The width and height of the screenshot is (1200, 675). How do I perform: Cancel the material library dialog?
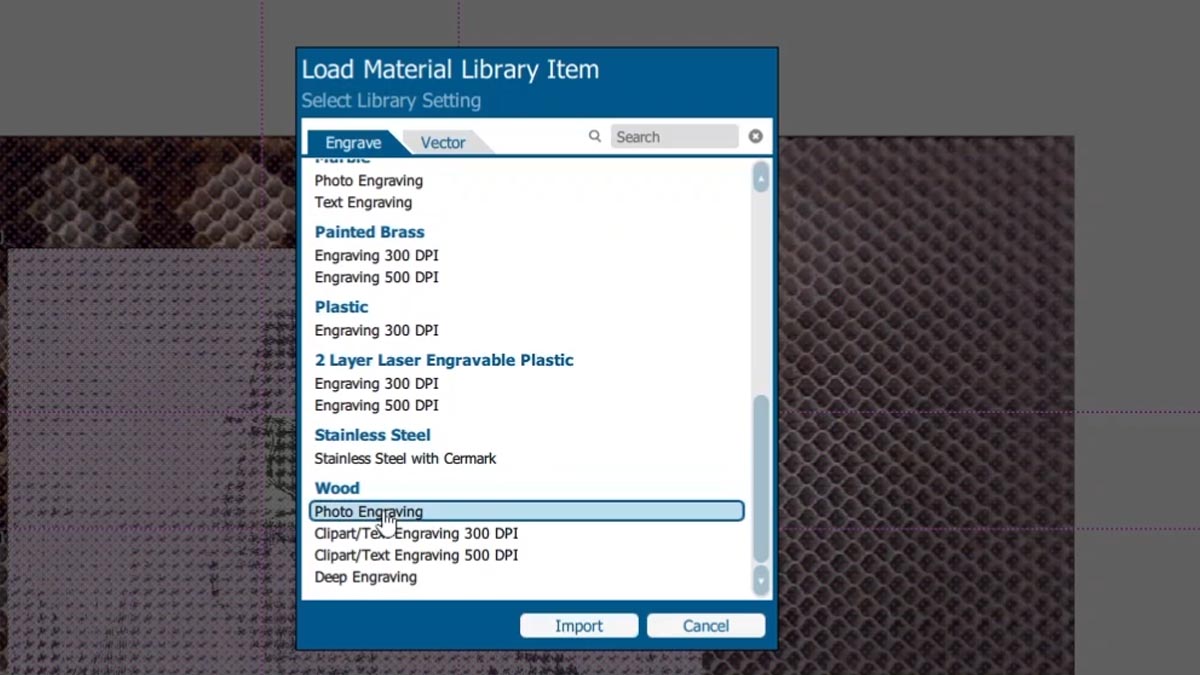(x=705, y=626)
